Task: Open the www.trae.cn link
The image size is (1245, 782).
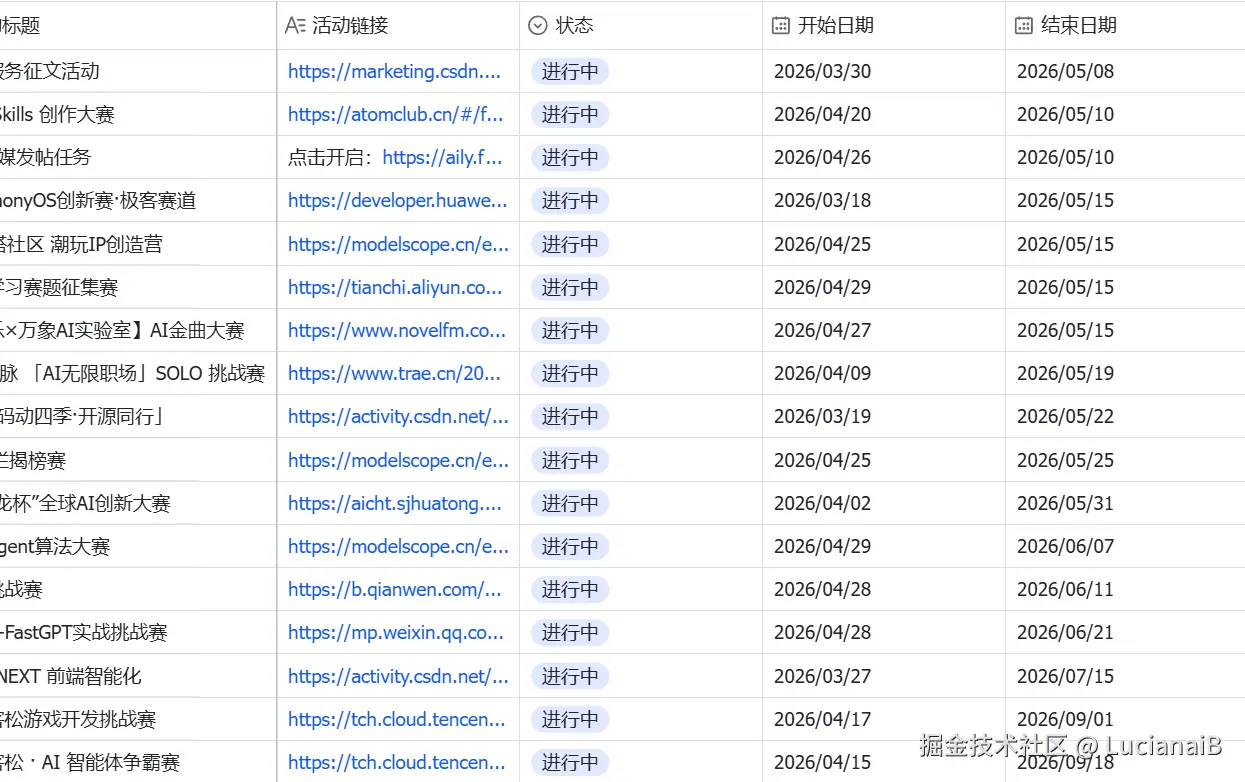Action: 394,373
